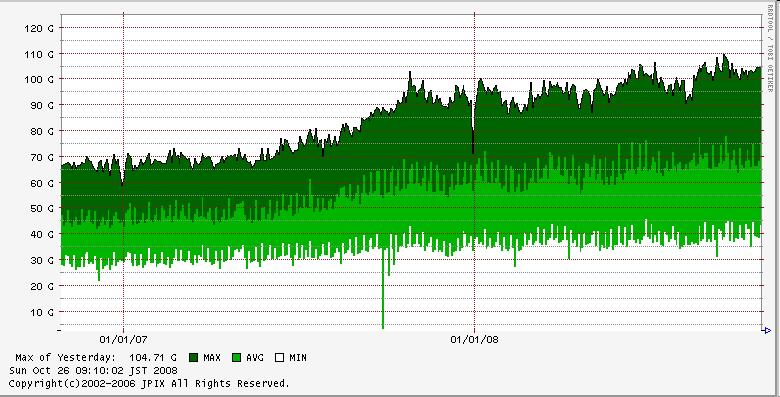Click the blue arrow at x-axis end
The height and width of the screenshot is (397, 780).
[x=767, y=330]
